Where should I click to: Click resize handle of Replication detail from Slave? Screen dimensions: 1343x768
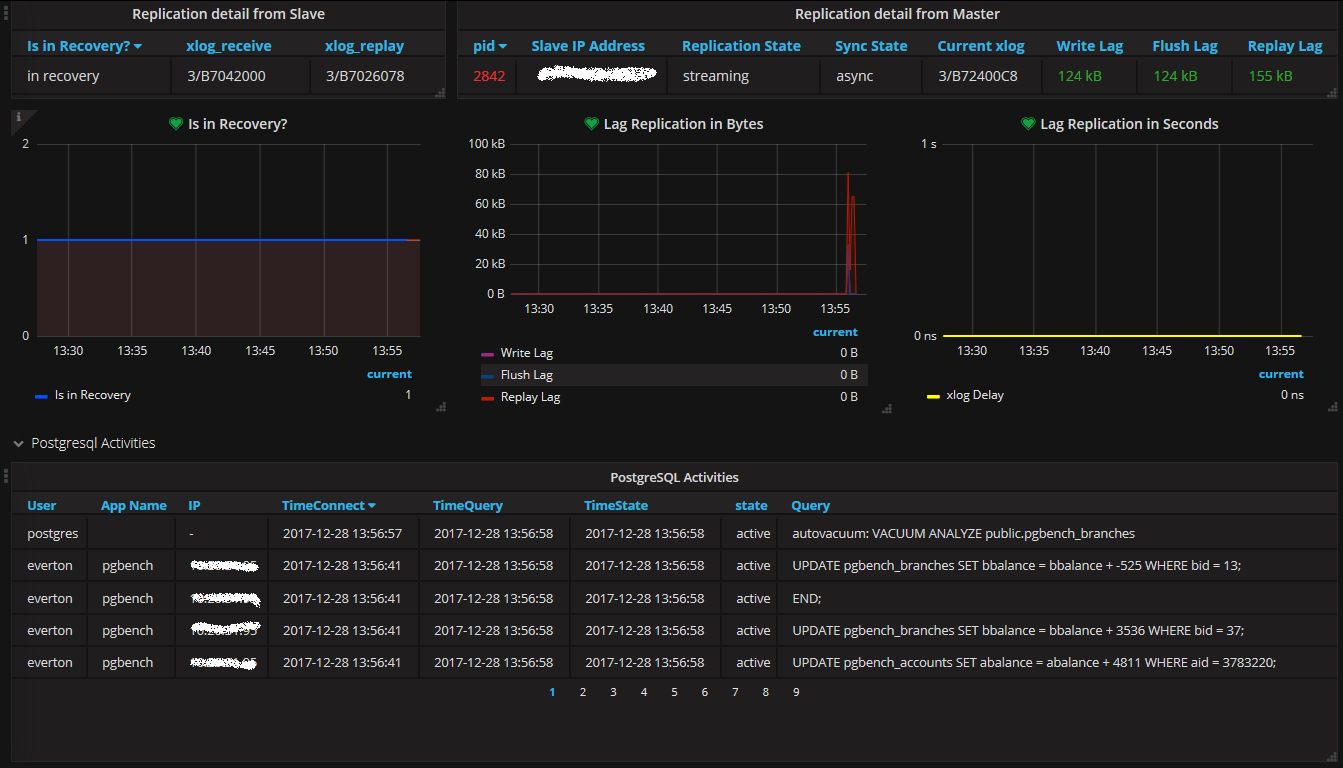(440, 93)
